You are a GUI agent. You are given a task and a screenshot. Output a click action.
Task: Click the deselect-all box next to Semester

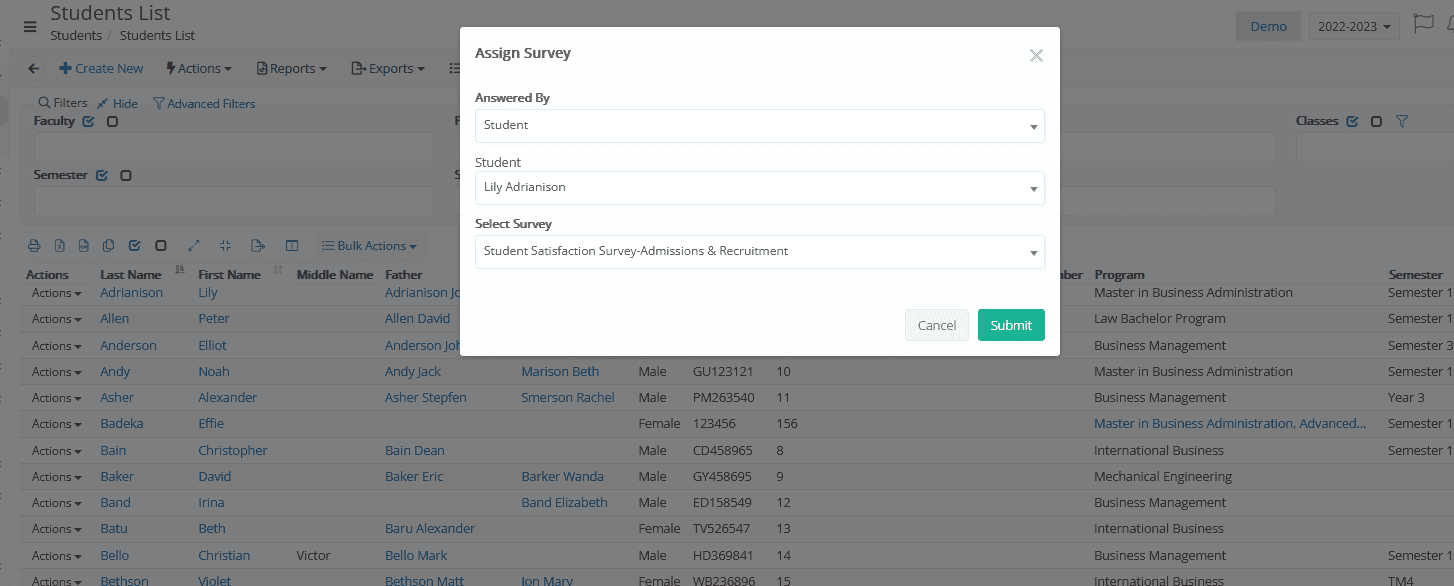coord(125,175)
